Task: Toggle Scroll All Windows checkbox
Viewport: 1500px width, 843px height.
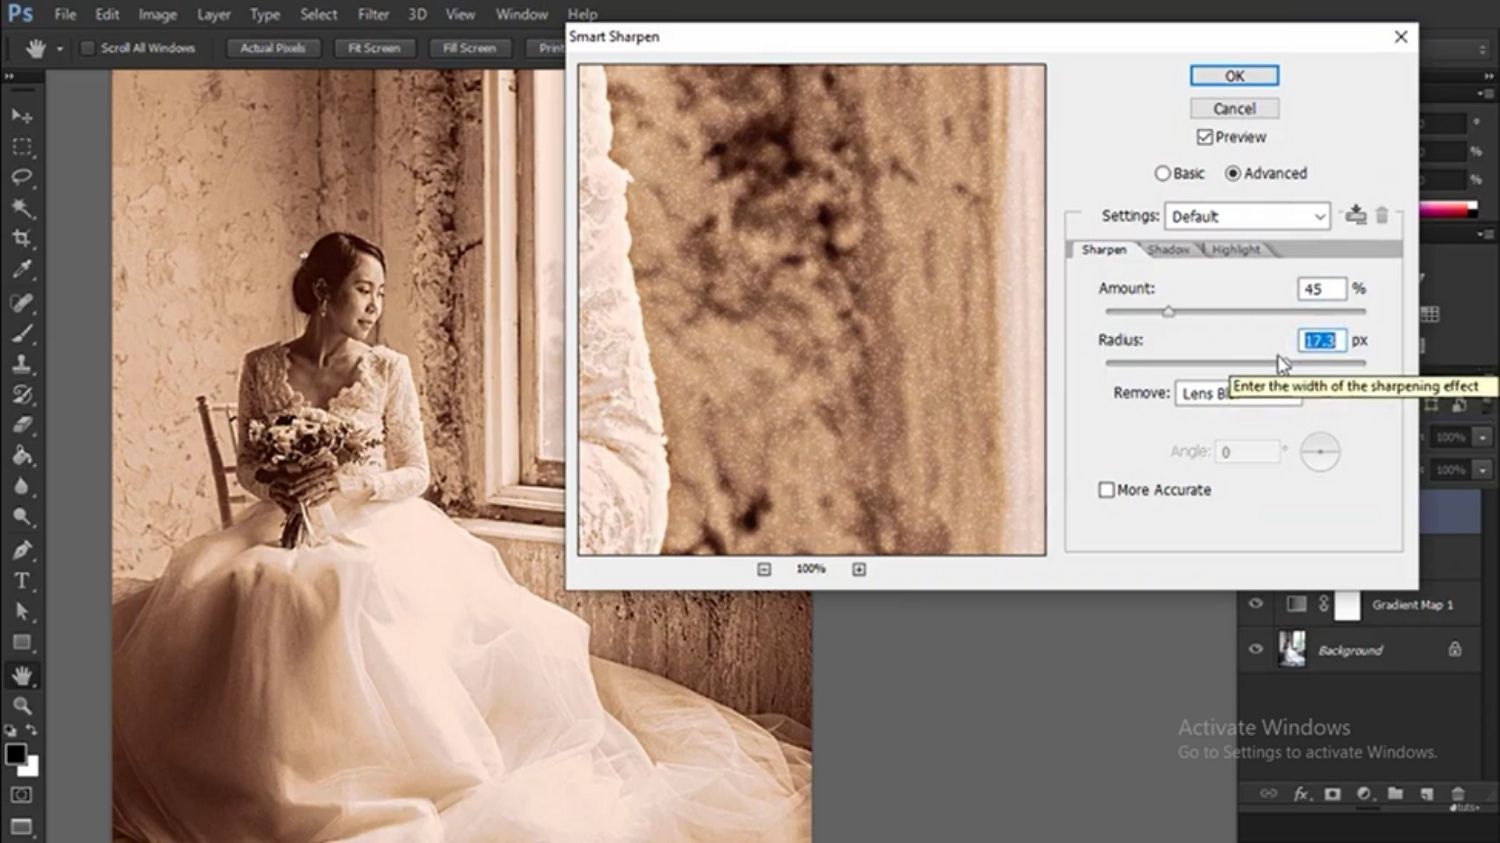Action: click(87, 48)
